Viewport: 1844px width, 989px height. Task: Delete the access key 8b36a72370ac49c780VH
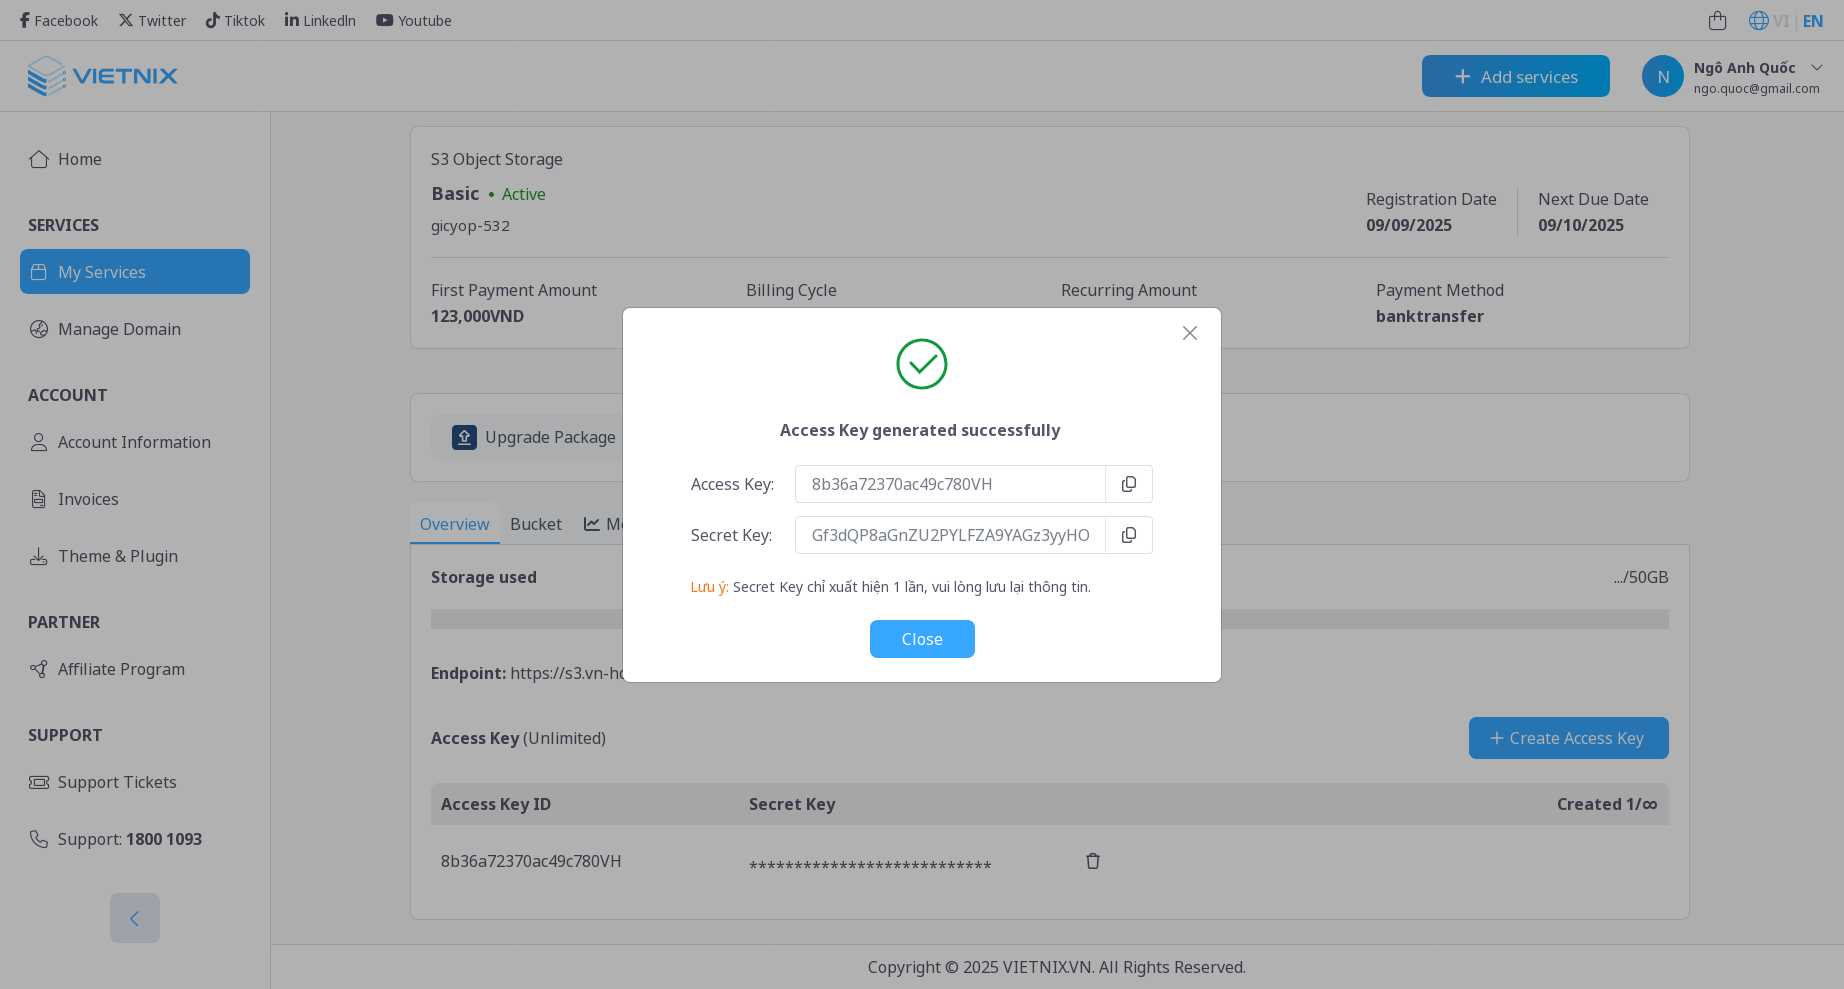[x=1092, y=861]
